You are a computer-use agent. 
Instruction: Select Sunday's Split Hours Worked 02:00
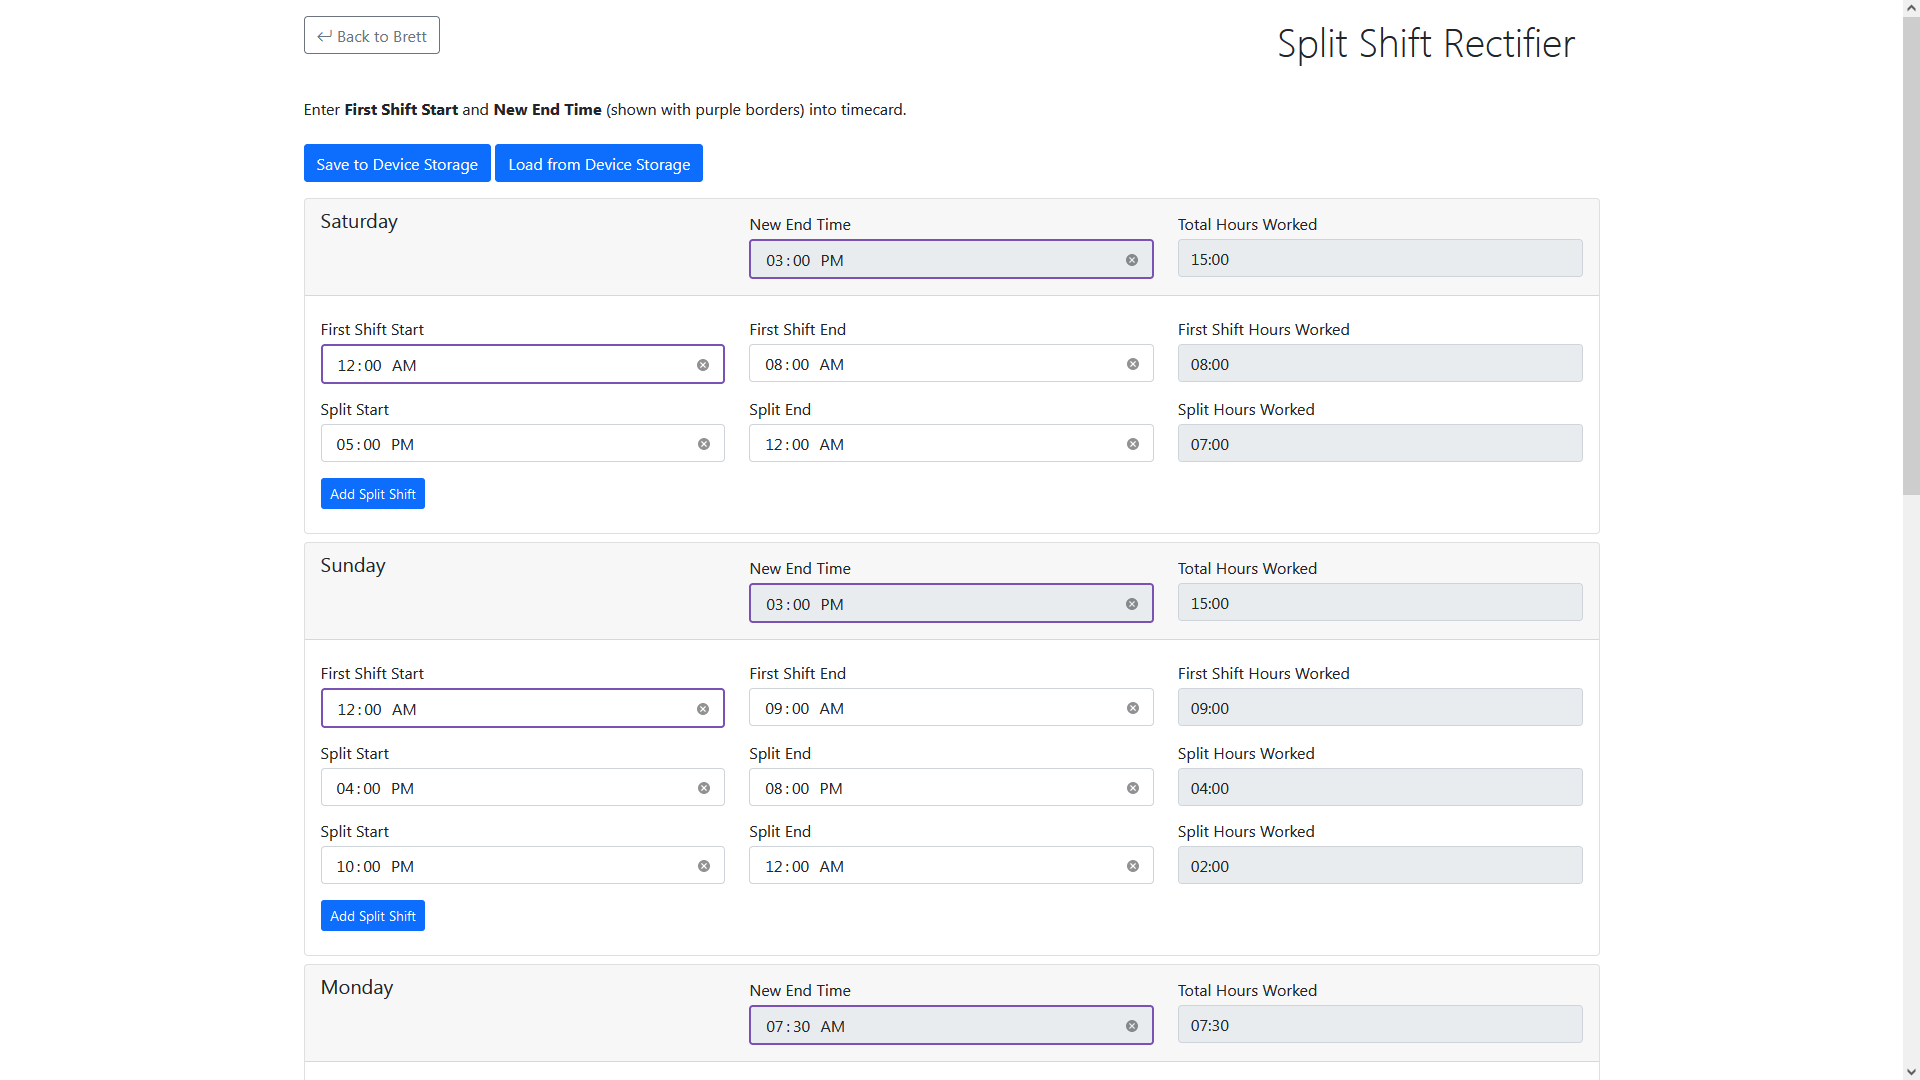click(x=1380, y=866)
